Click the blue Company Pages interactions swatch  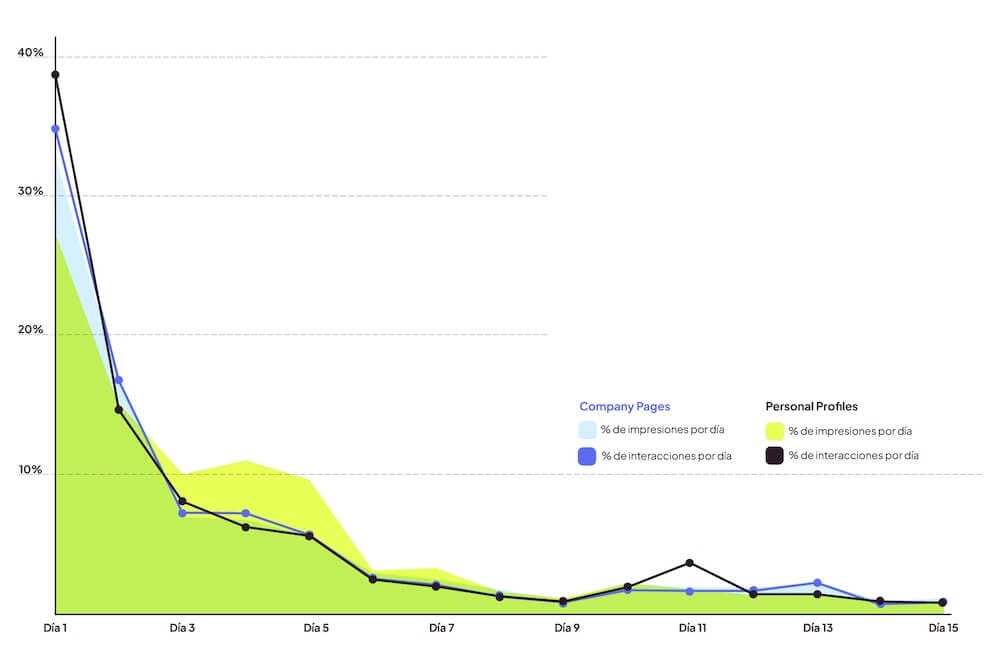coord(587,456)
